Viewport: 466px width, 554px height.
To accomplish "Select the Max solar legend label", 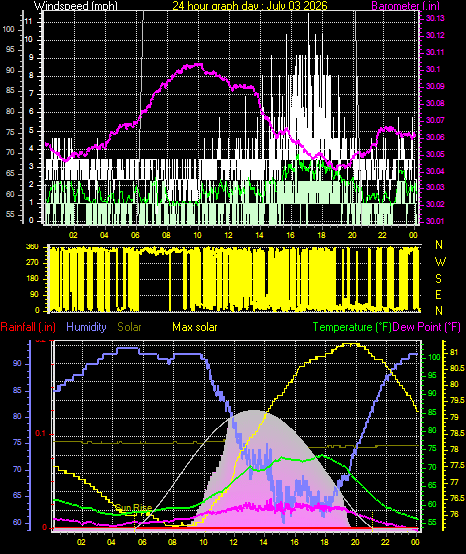I will click(195, 327).
